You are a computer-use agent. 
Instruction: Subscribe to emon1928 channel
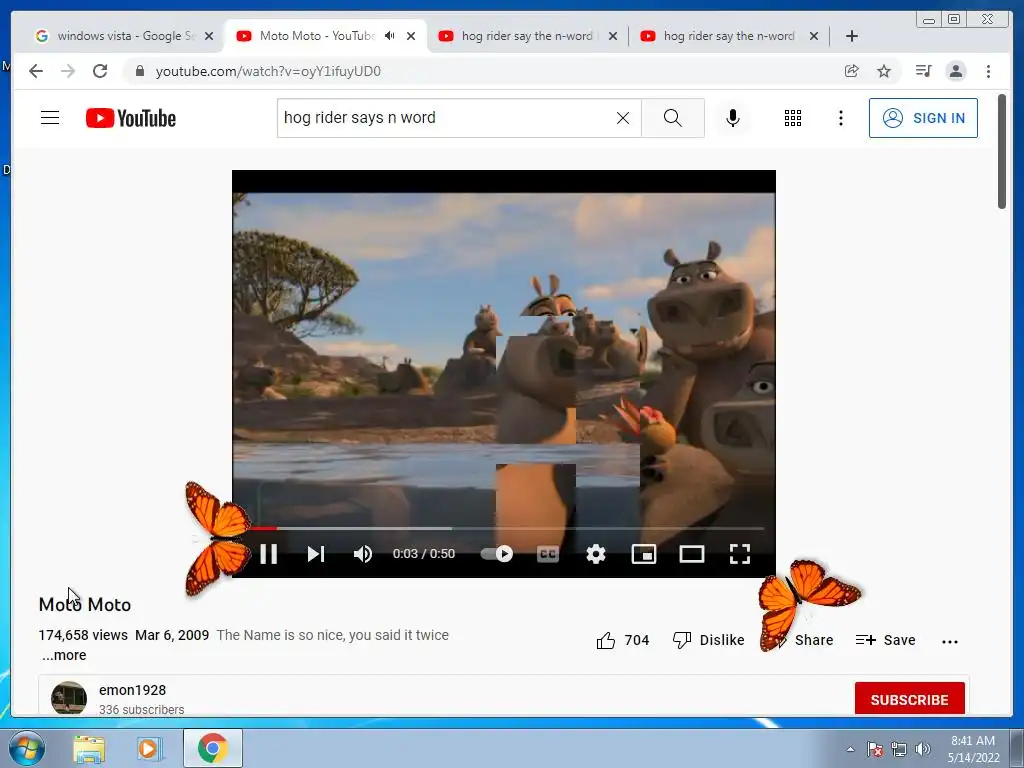909,699
